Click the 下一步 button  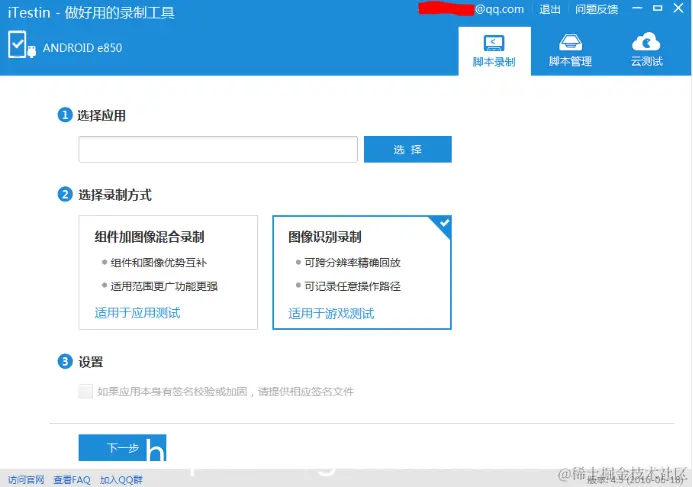pos(122,448)
